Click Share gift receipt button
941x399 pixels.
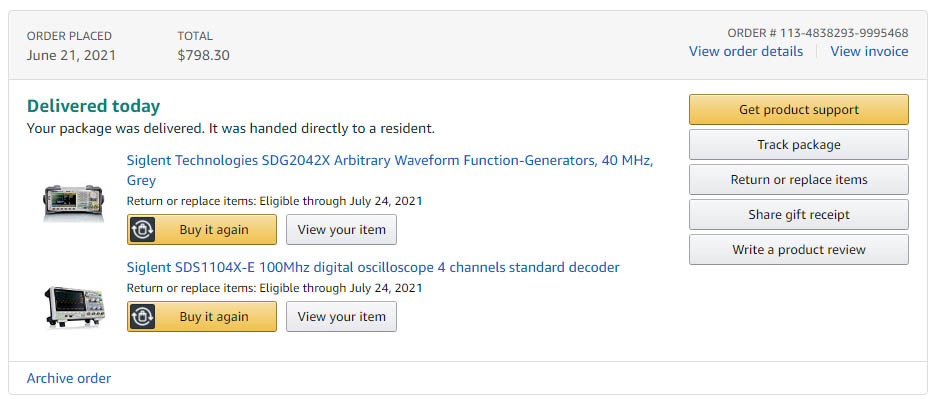point(798,215)
